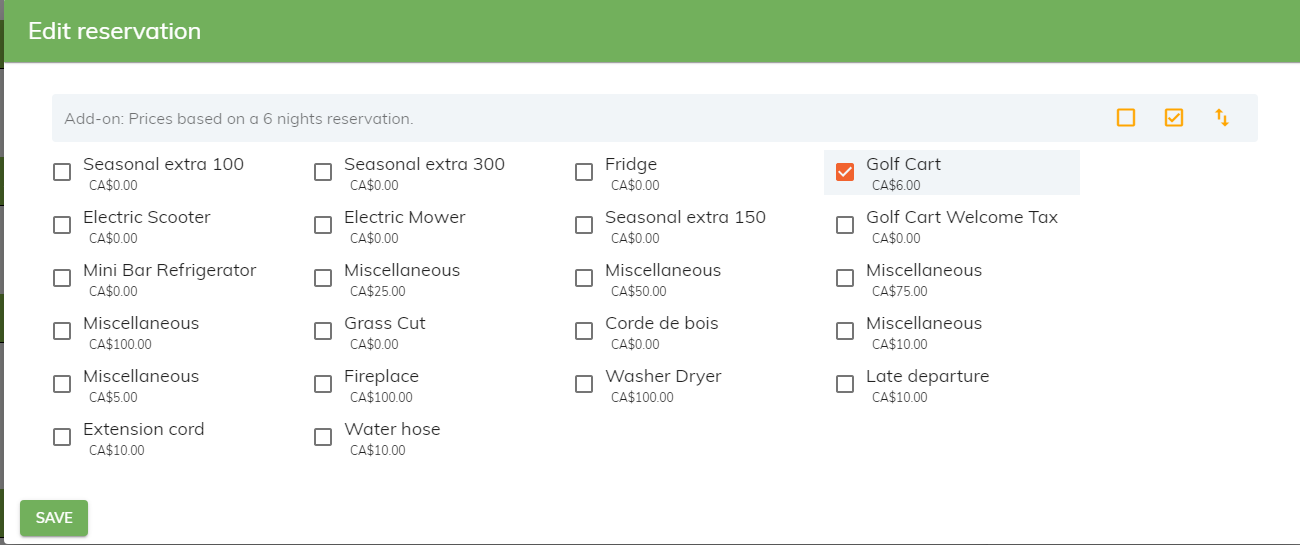Screen dimensions: 1300x545
Task: Check the Corde de bois add-on
Action: [584, 331]
